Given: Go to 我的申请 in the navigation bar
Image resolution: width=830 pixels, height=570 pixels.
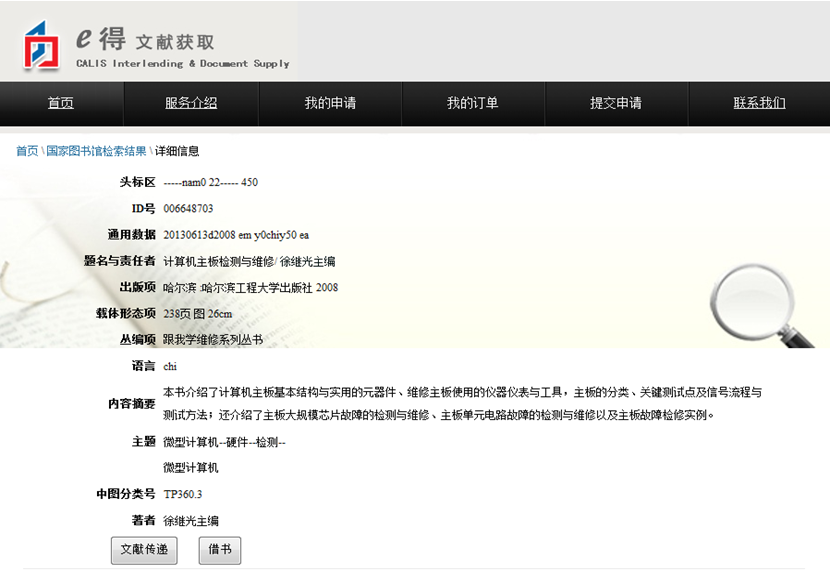Looking at the screenshot, I should [330, 103].
